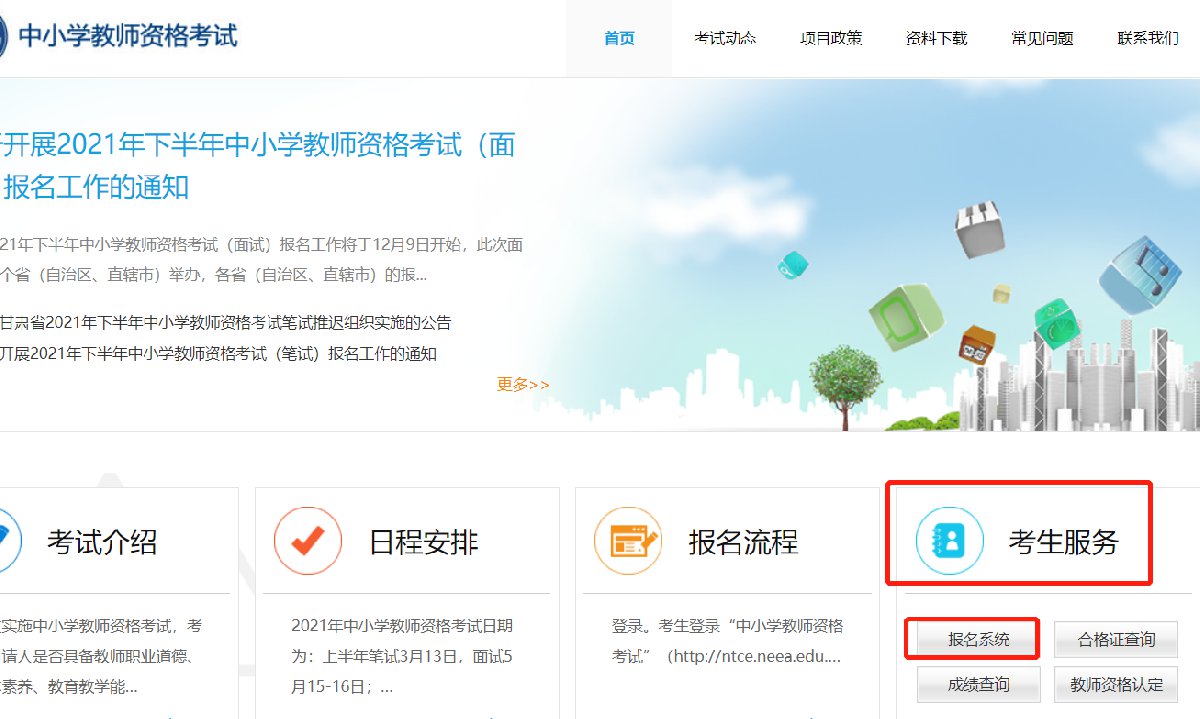1200x719 pixels.
Task: Click the 日程安排 heading
Action: (x=424, y=542)
